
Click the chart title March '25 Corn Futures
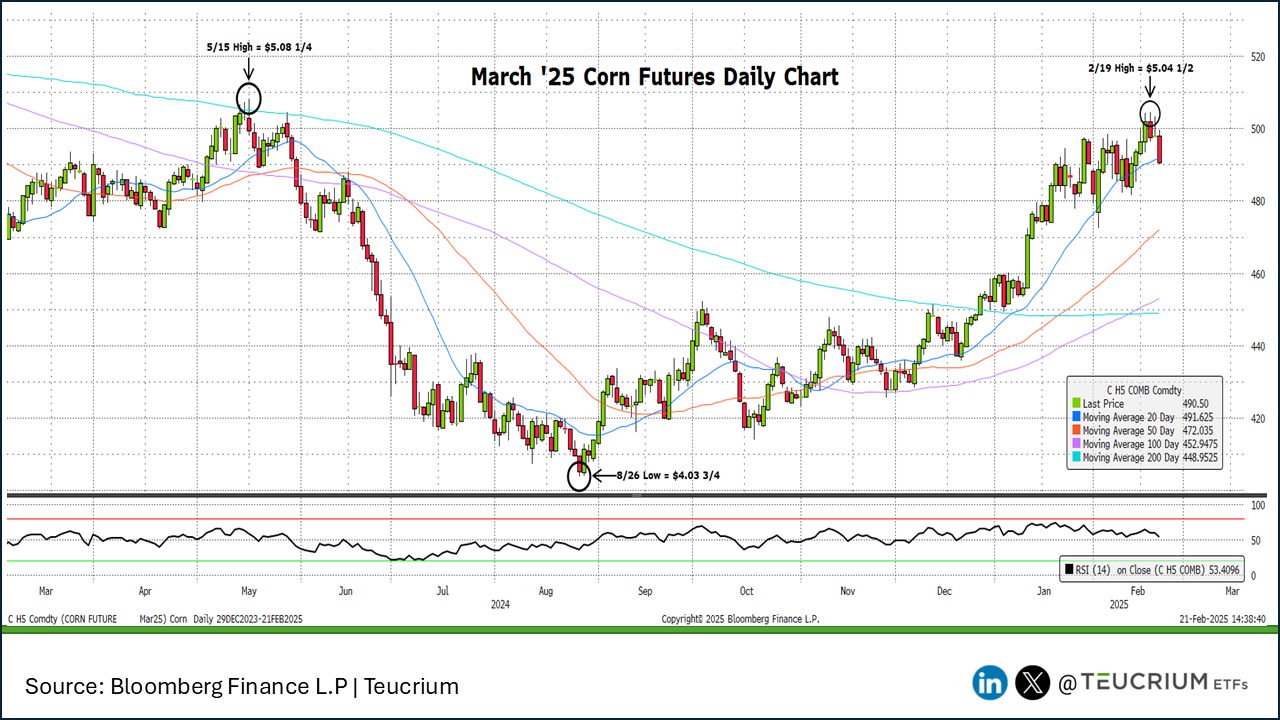tap(654, 76)
